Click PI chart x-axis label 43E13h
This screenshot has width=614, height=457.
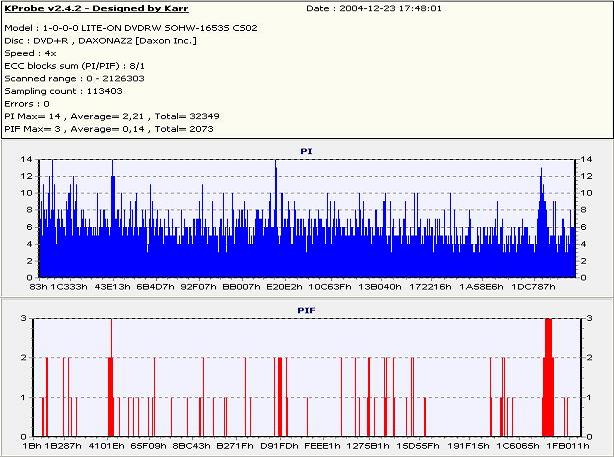pyautogui.click(x=112, y=287)
